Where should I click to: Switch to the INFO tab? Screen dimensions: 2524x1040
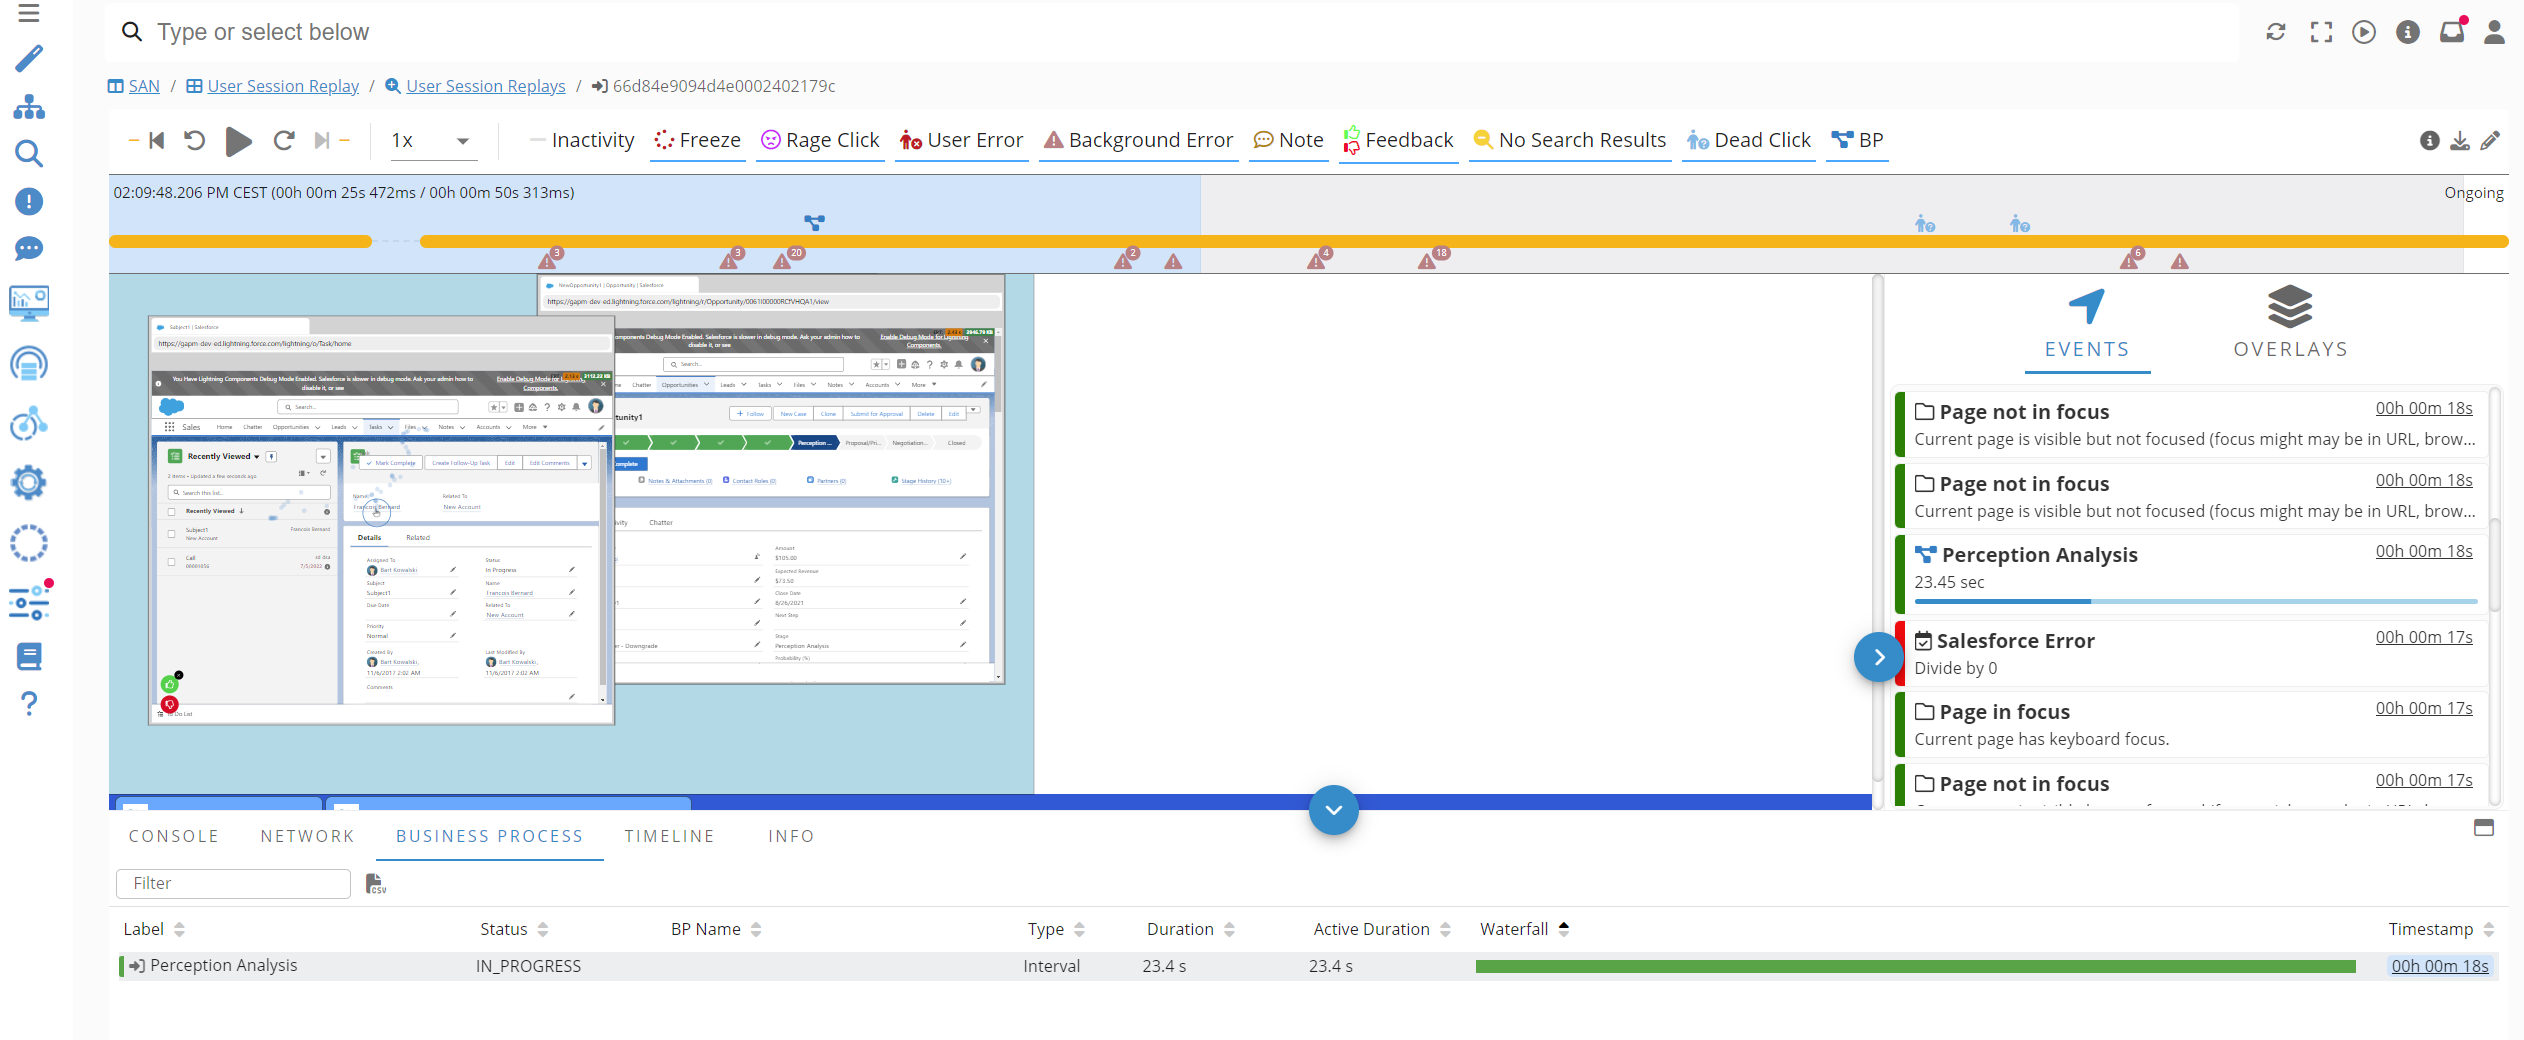point(791,837)
